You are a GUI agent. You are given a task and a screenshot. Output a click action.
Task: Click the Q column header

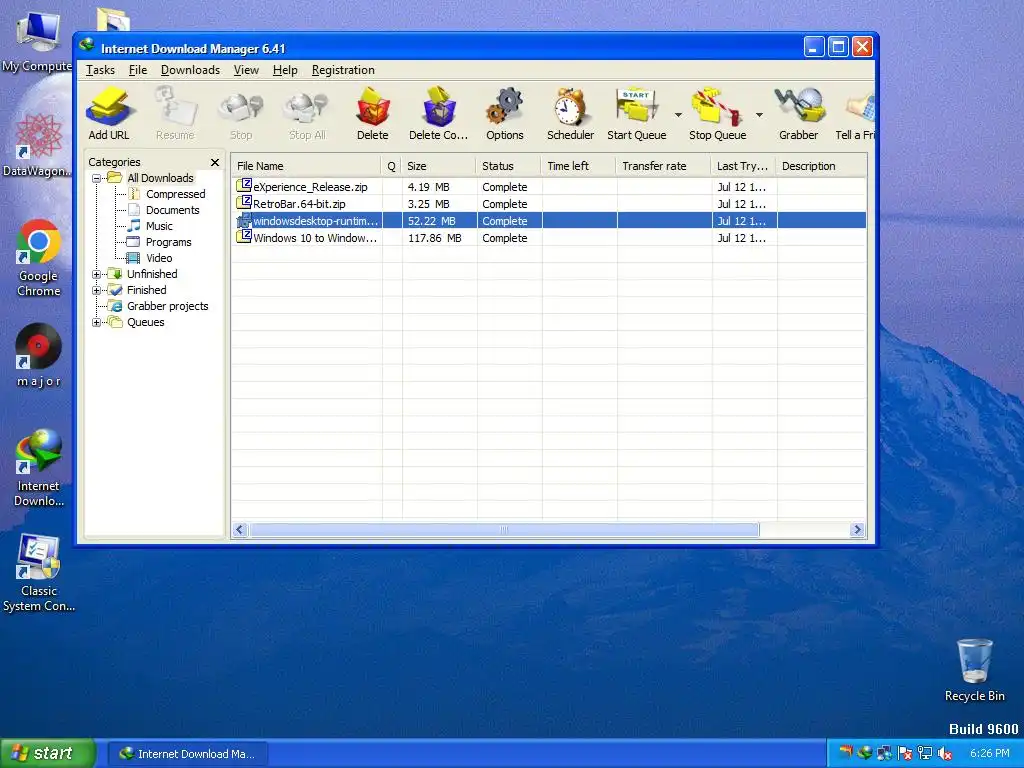click(391, 166)
